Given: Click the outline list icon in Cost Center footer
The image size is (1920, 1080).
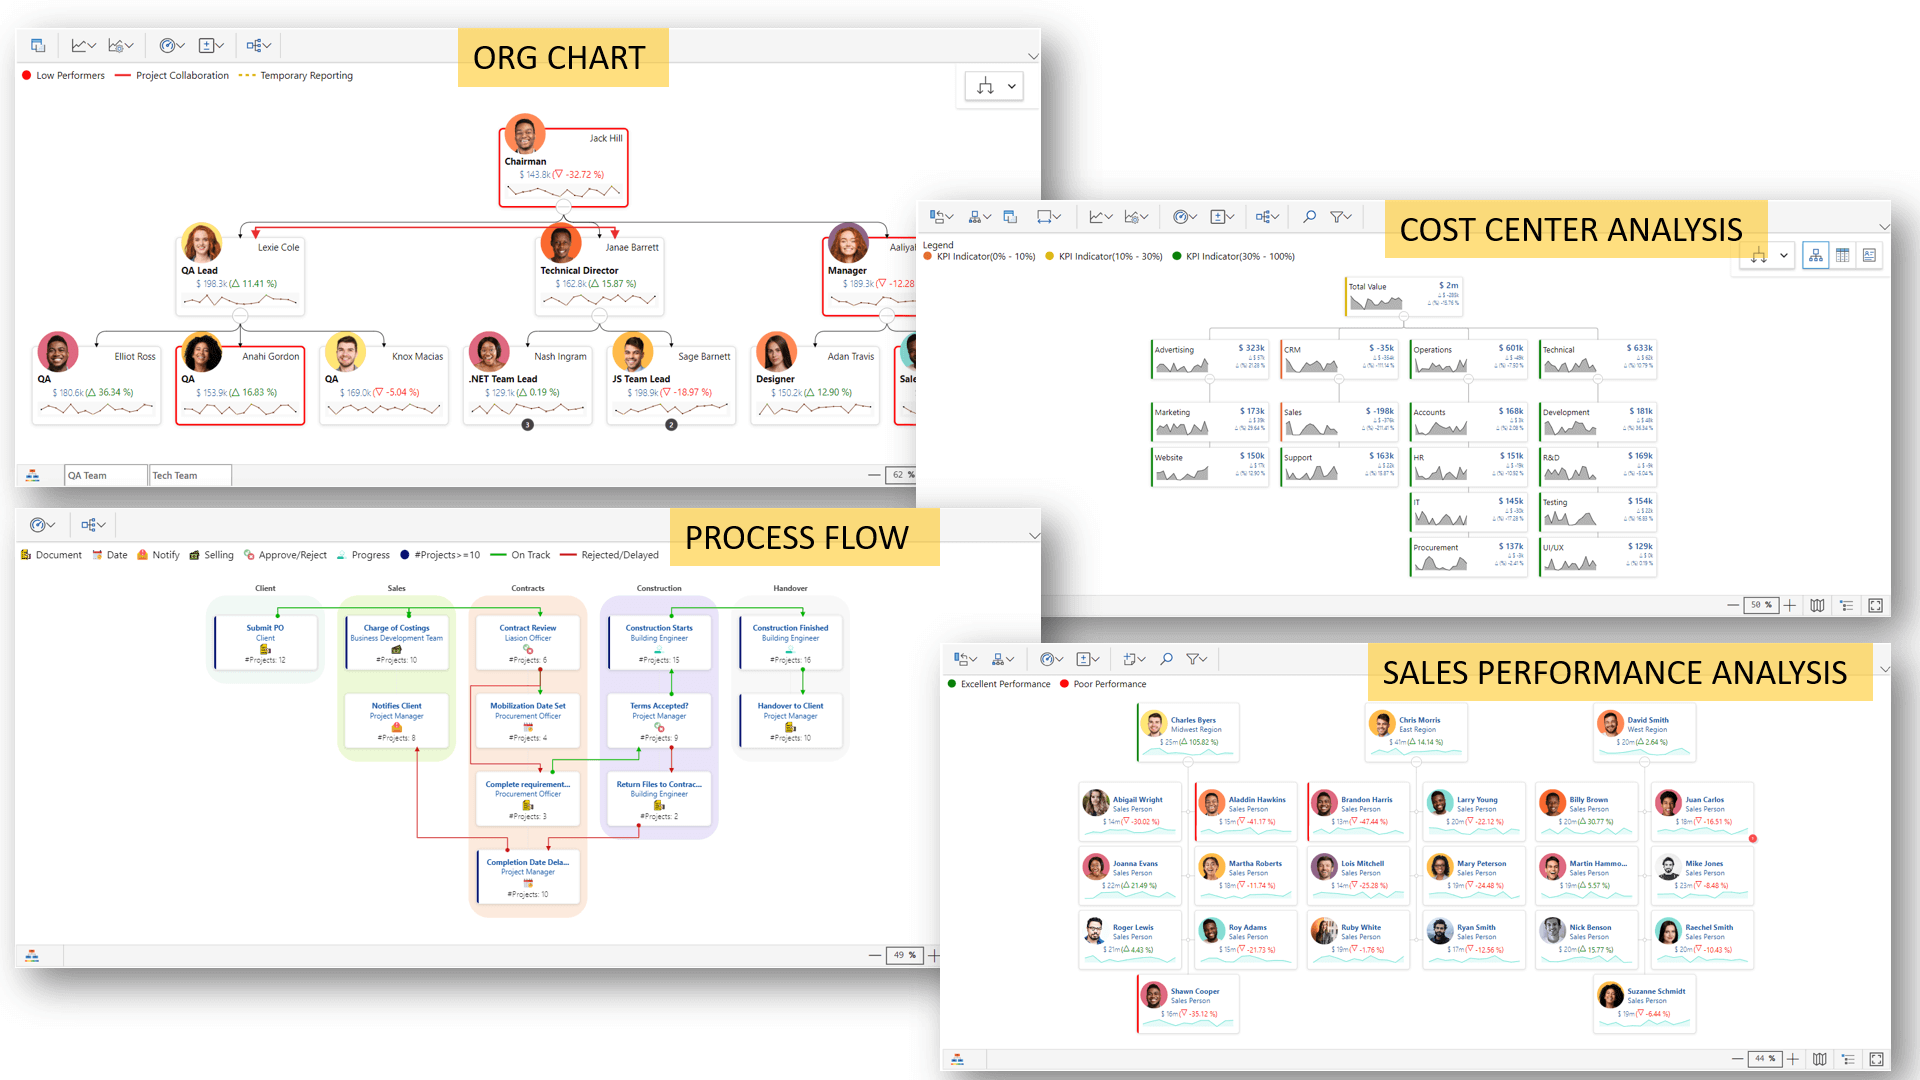Looking at the screenshot, I should tap(1846, 605).
